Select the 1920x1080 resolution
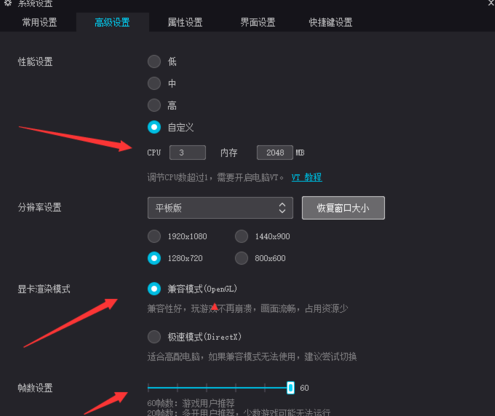Image resolution: width=495 pixels, height=416 pixels. click(x=154, y=236)
